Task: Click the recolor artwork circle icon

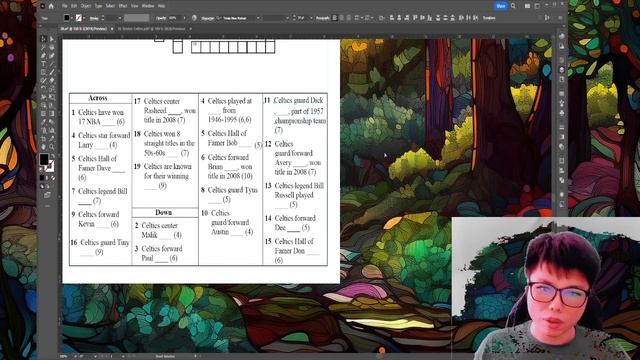Action: coord(194,18)
